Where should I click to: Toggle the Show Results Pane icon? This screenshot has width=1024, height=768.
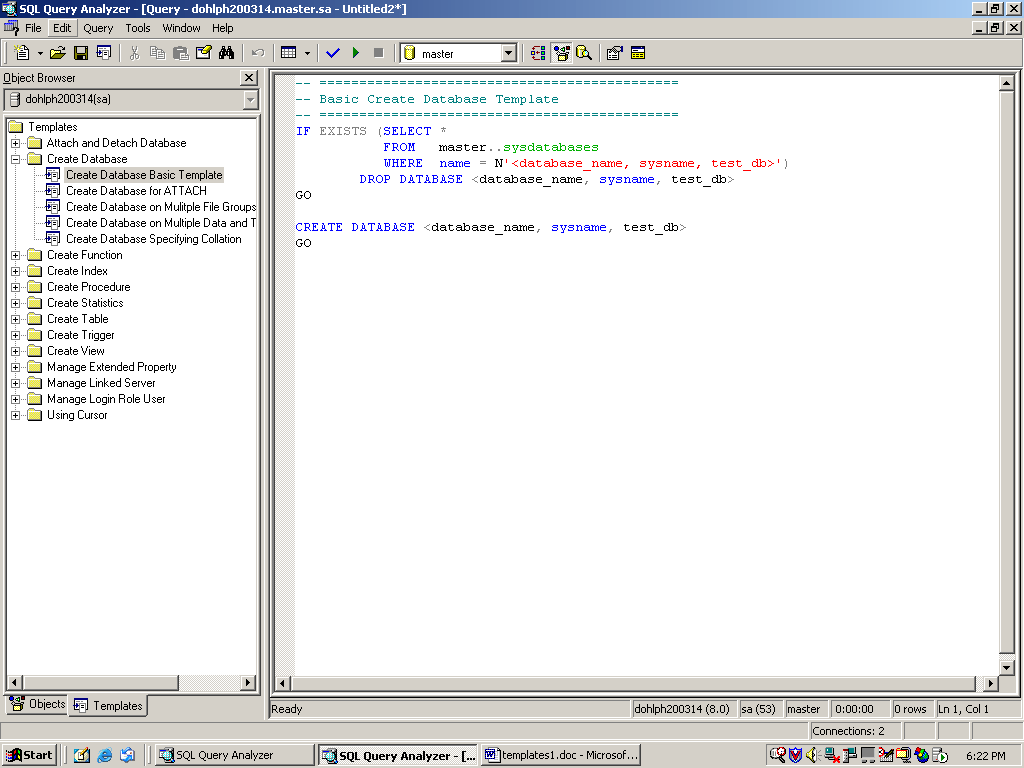point(638,54)
